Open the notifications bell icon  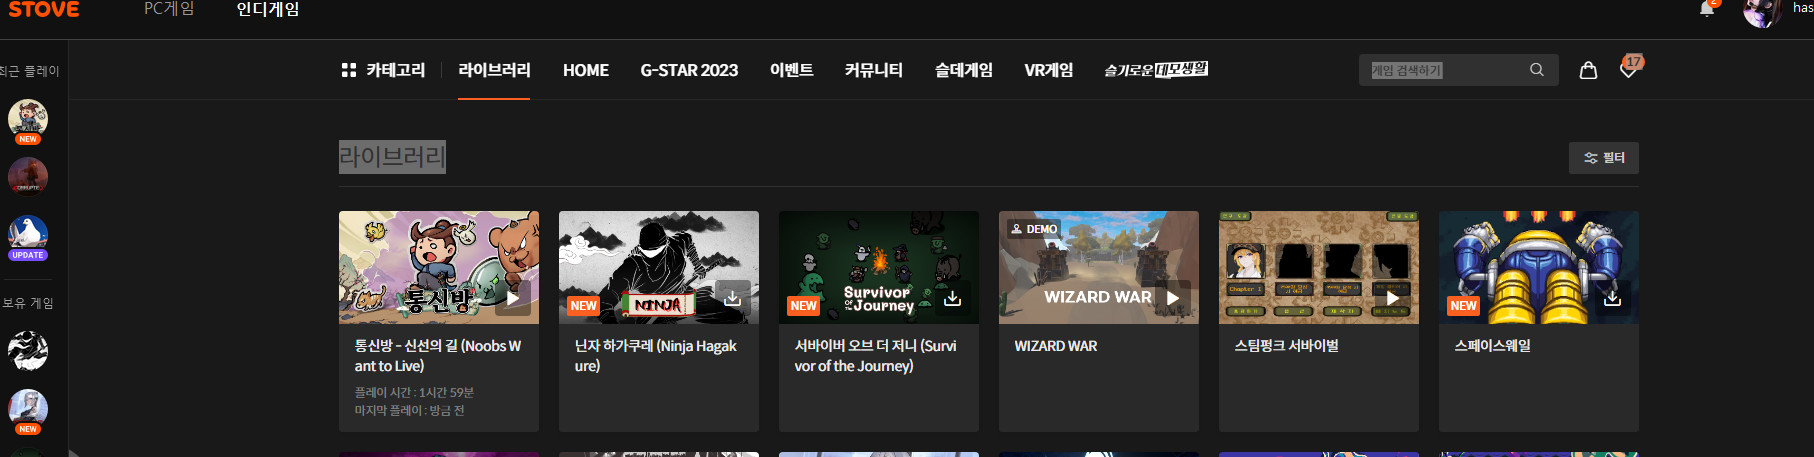(x=1707, y=9)
